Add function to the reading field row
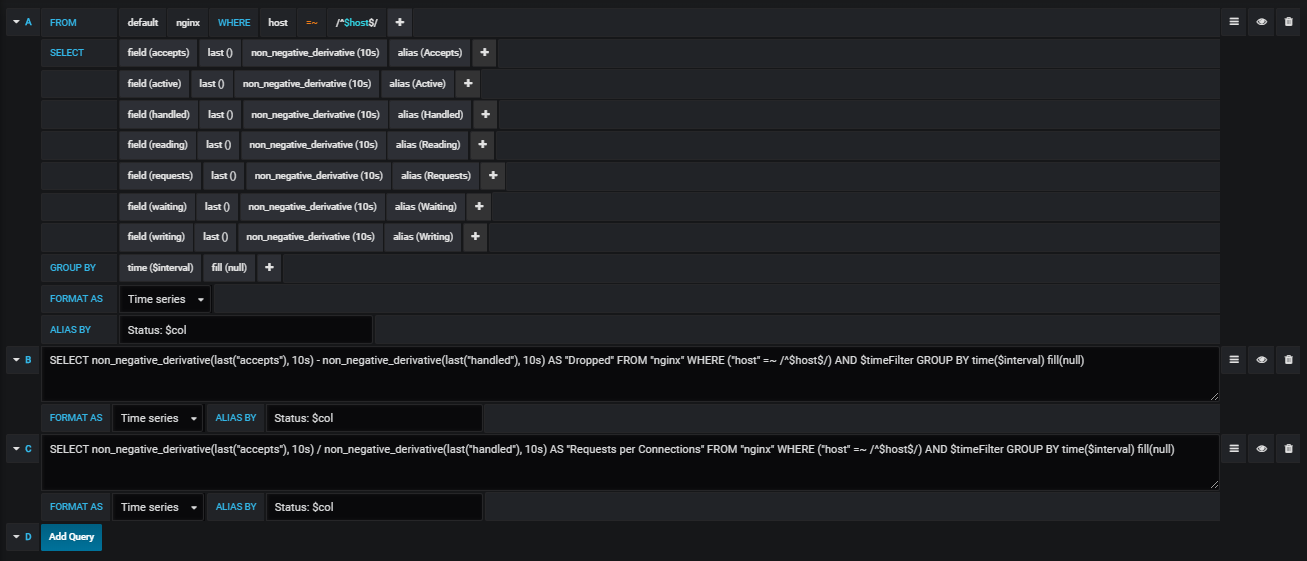Screen dimensions: 1307x561 (482, 145)
